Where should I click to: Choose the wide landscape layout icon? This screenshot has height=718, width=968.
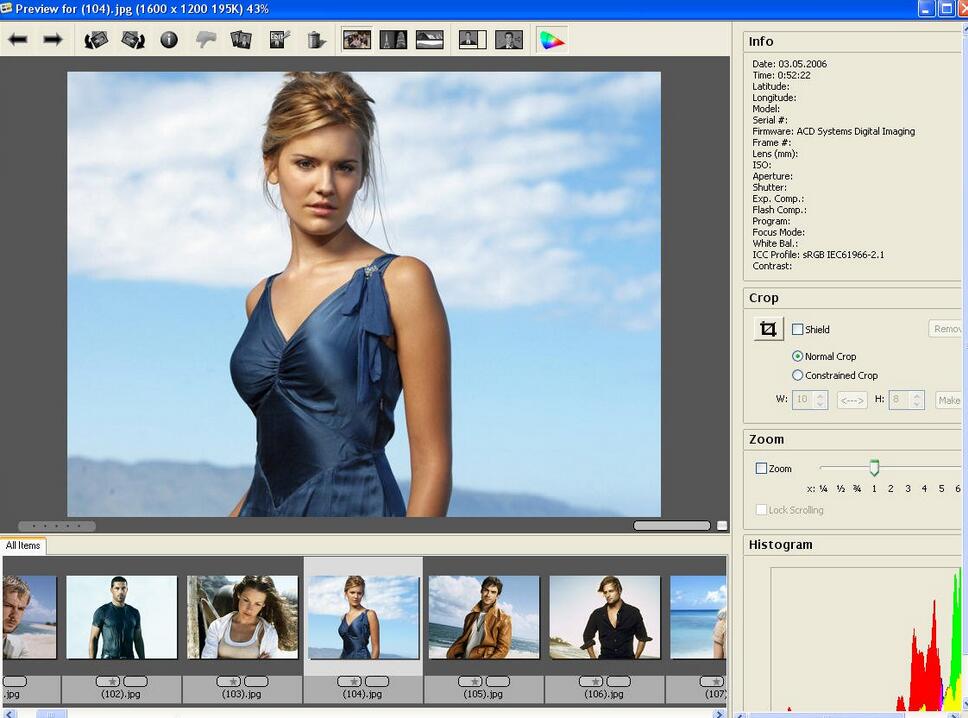point(430,40)
